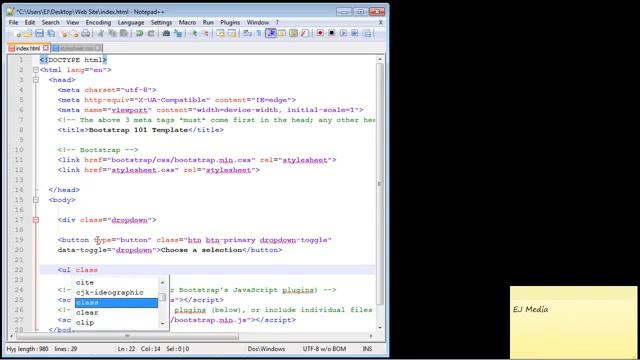The image size is (640, 360).
Task: Close the index.html tab with its red X
Action: pos(46,48)
